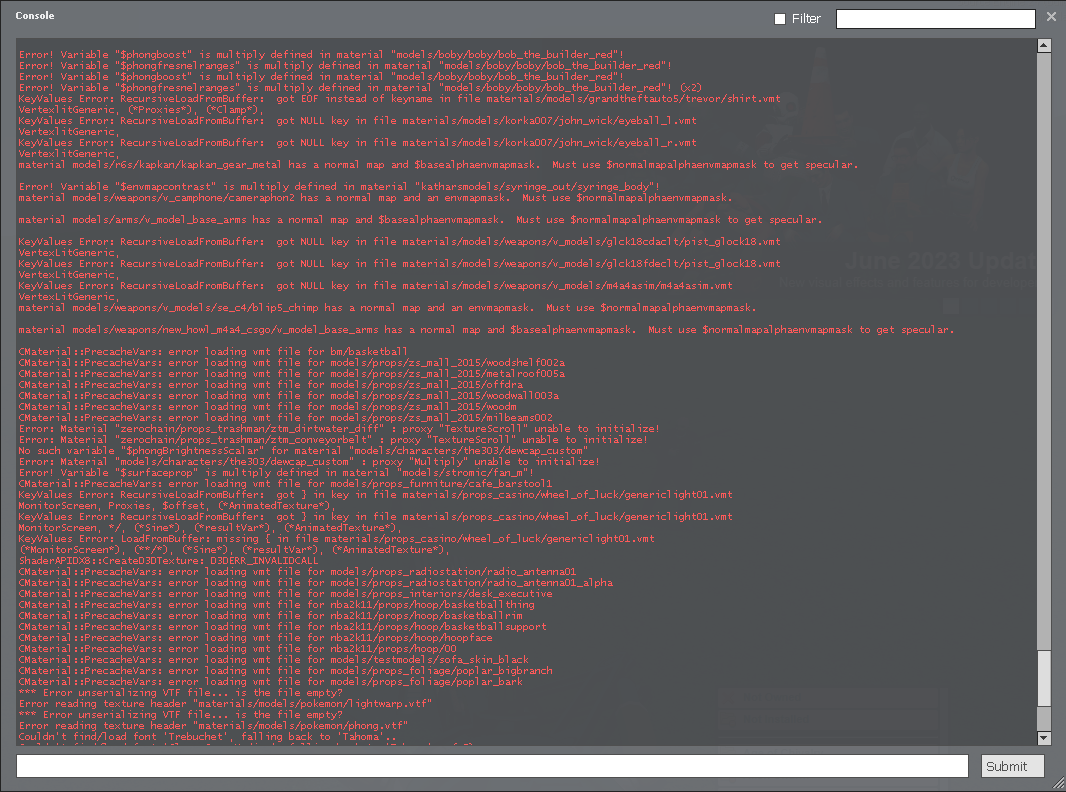Click the bm/basketball PrecacheVars error line
The width and height of the screenshot is (1066, 792).
213,352
